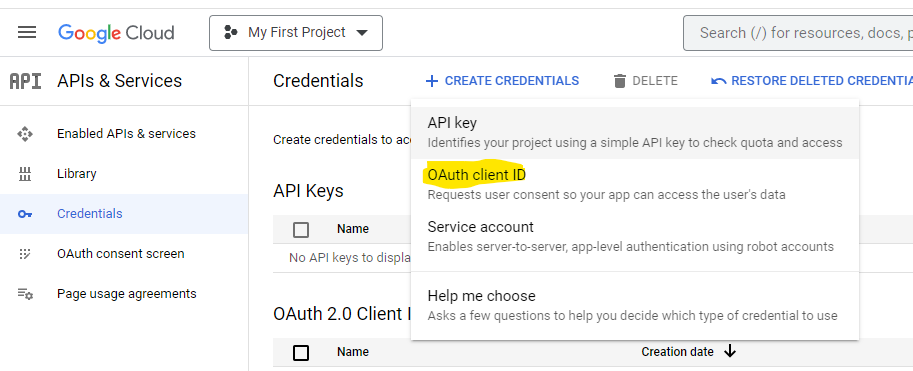Click Restore Deleted Credentials
This screenshot has width=913, height=371.
[812, 81]
